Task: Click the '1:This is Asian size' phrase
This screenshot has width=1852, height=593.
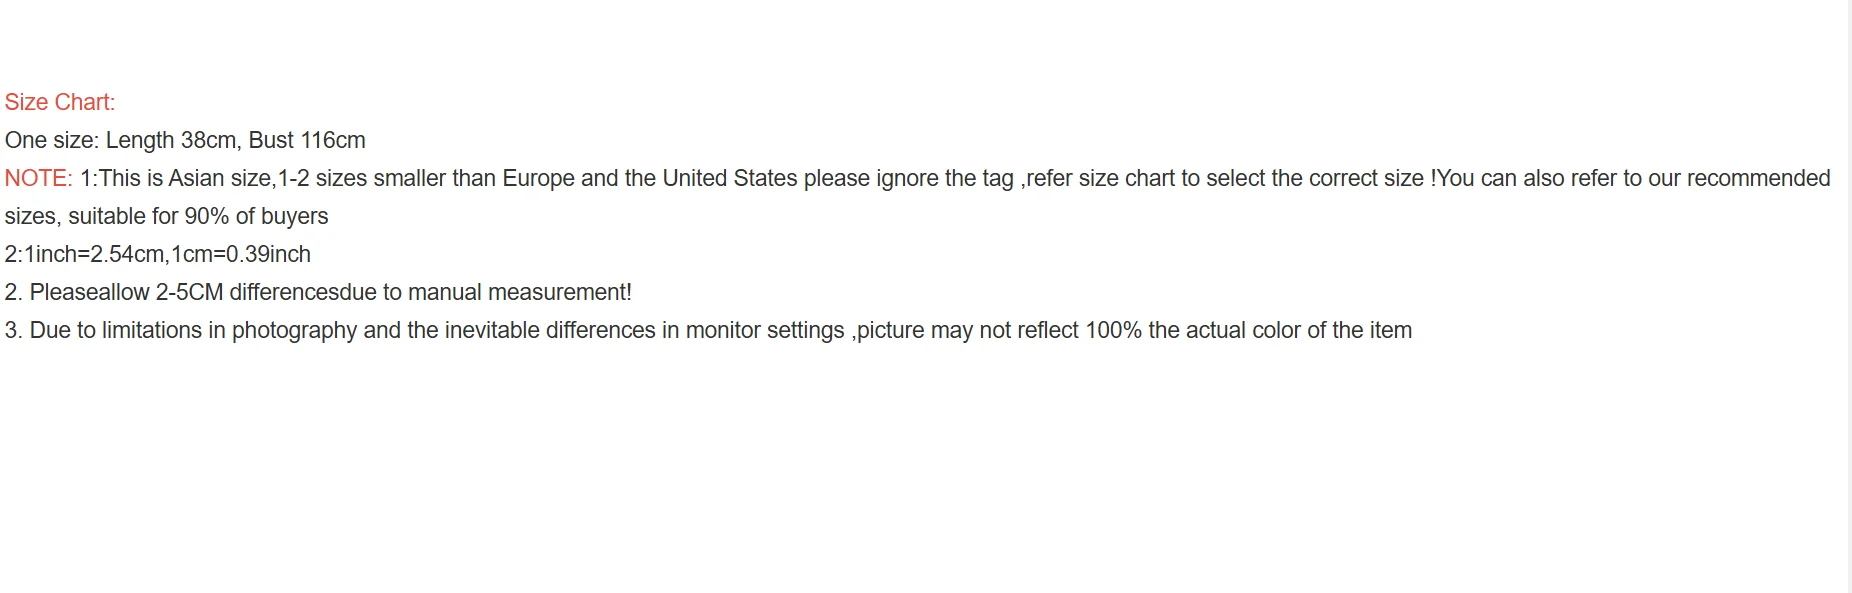Action: 175,178
